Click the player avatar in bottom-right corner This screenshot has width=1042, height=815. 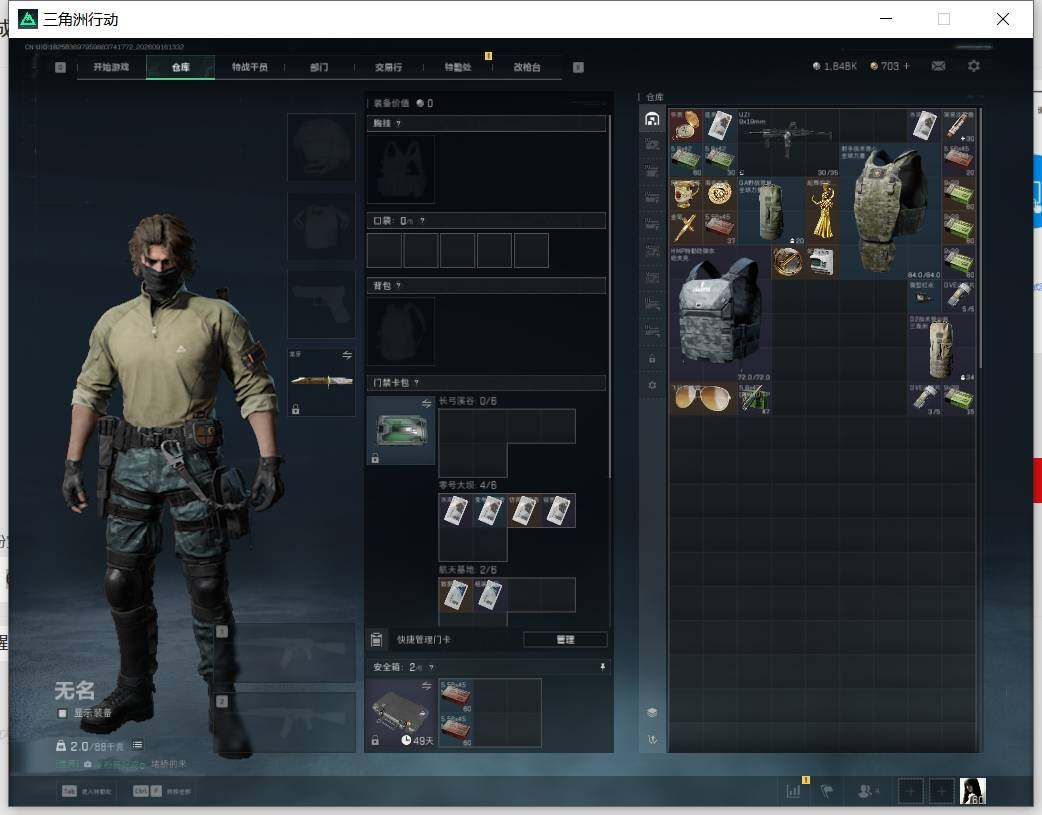click(973, 791)
